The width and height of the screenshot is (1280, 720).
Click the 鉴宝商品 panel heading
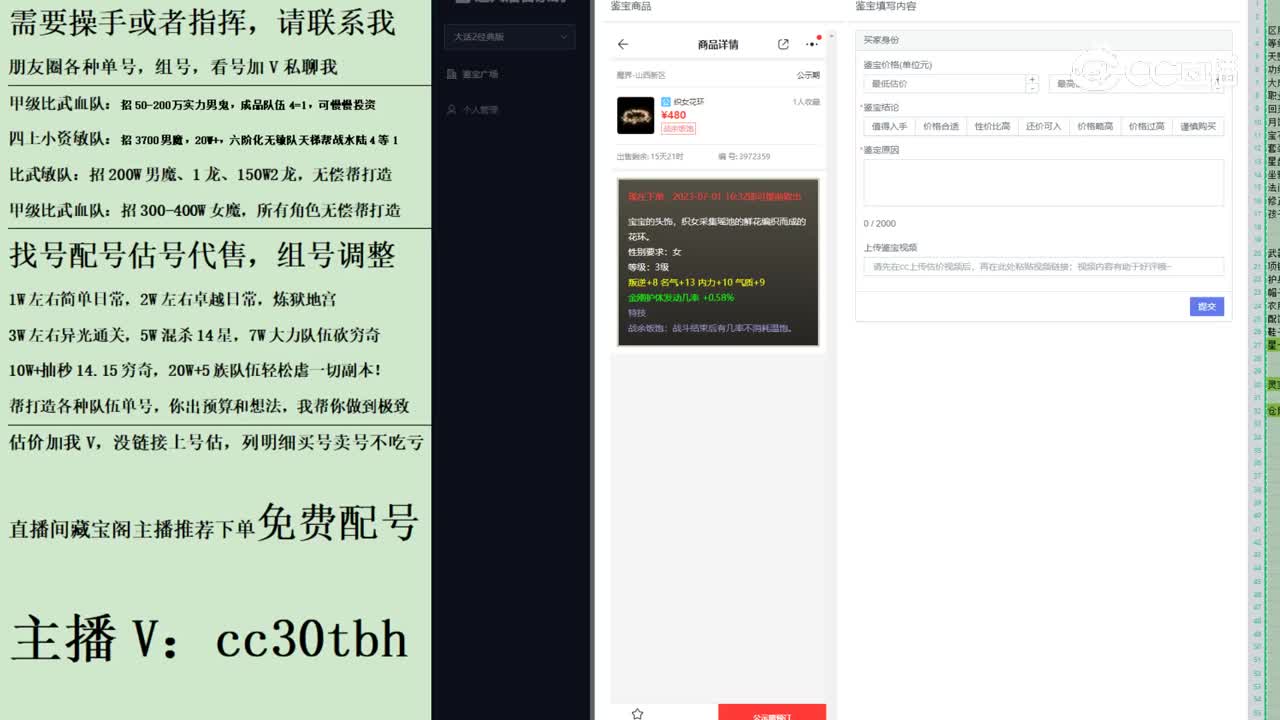tap(631, 6)
